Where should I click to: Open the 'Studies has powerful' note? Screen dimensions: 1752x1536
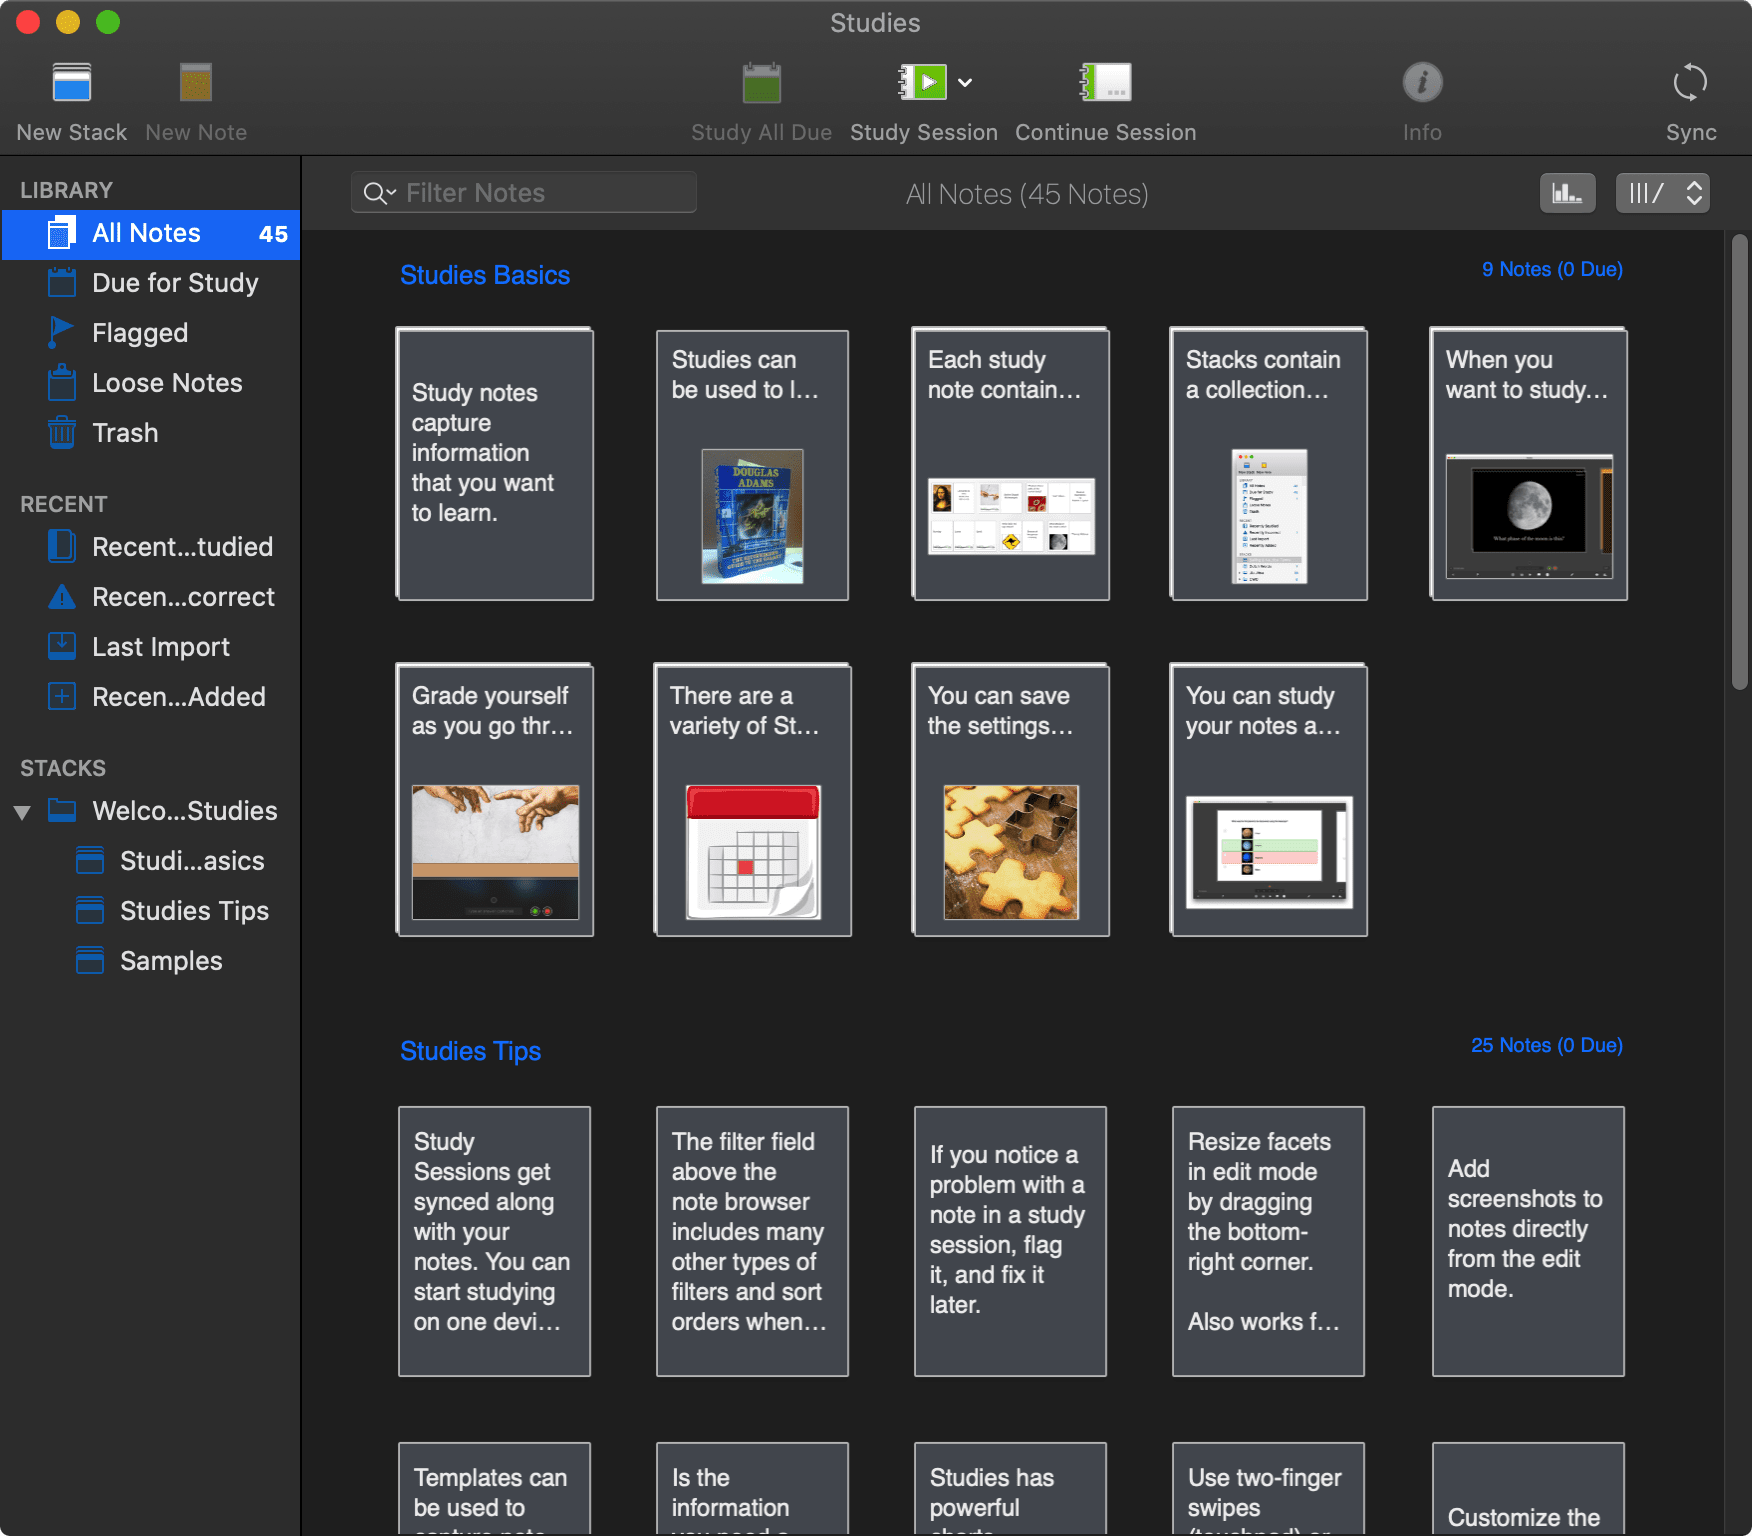1010,1488
